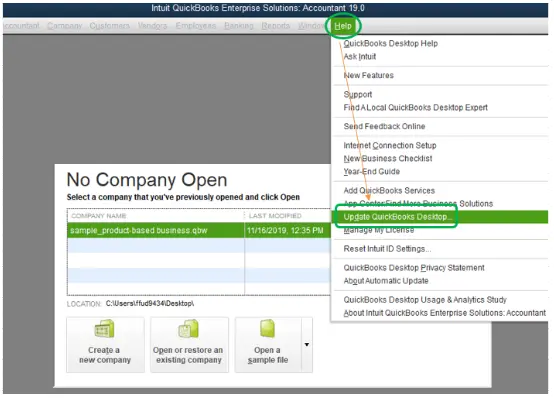Select Add QuickBooks Services
This screenshot has width=554, height=398.
389,191
